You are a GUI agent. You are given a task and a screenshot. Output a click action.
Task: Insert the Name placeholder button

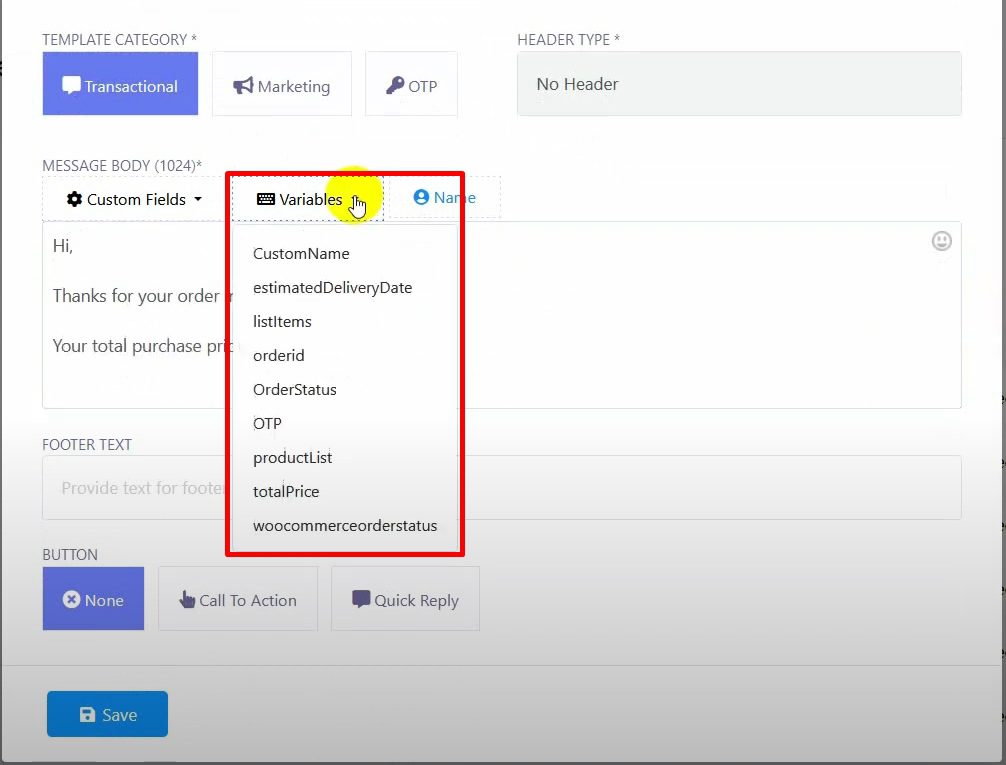click(444, 198)
